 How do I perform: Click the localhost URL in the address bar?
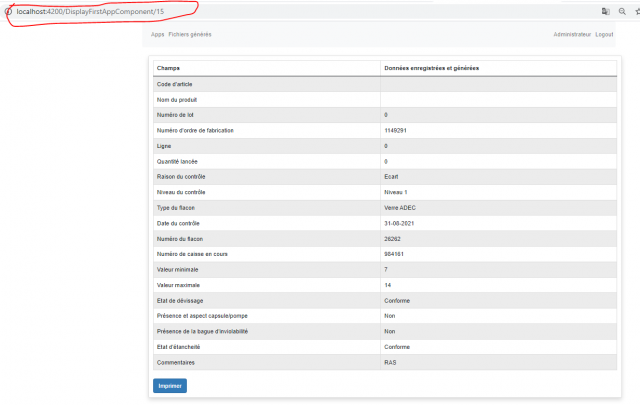coord(90,10)
